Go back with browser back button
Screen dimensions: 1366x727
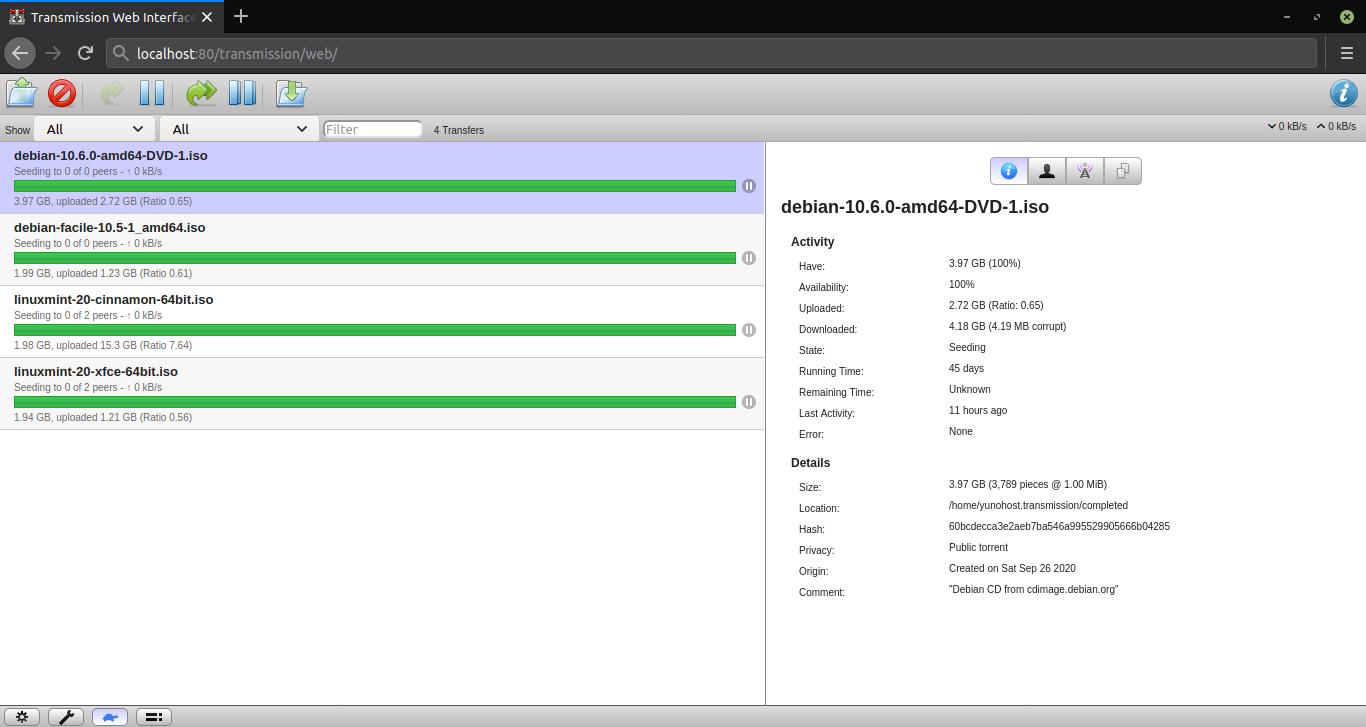point(20,53)
